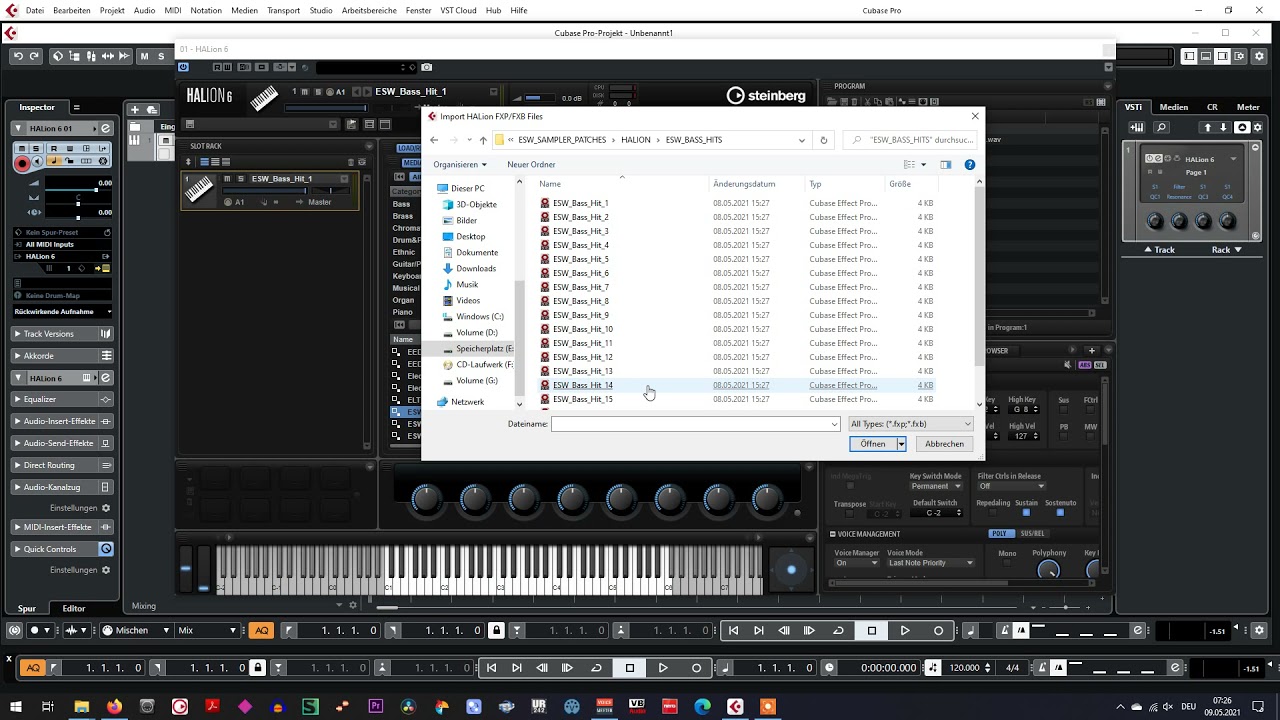
Task: Expand the Track Versions section in Inspector
Action: [62, 334]
